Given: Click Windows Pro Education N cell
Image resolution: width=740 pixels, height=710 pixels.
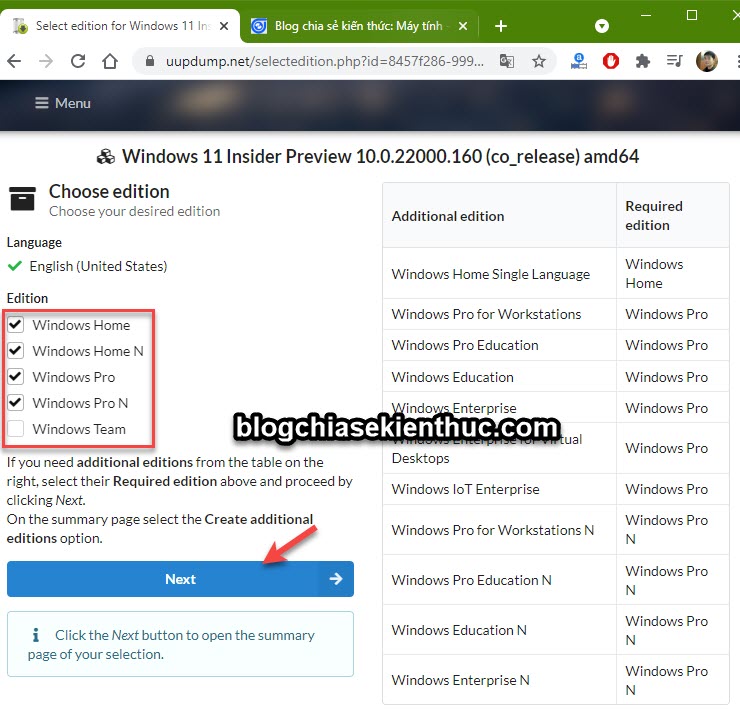Looking at the screenshot, I should [x=499, y=580].
